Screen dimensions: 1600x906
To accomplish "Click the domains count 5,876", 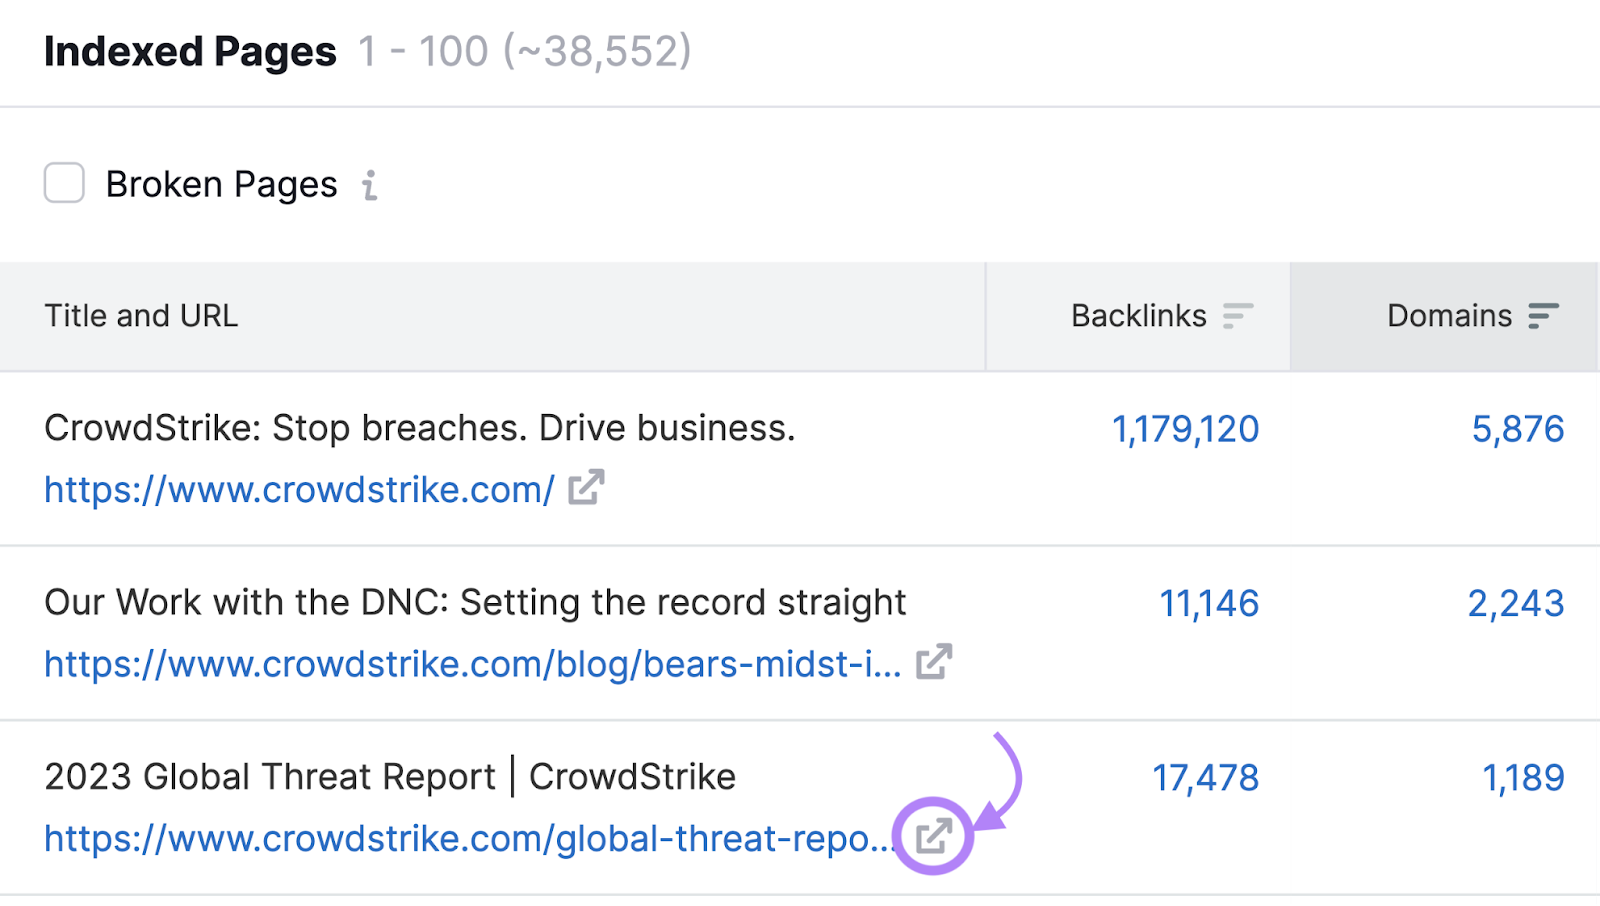I will [x=1519, y=428].
